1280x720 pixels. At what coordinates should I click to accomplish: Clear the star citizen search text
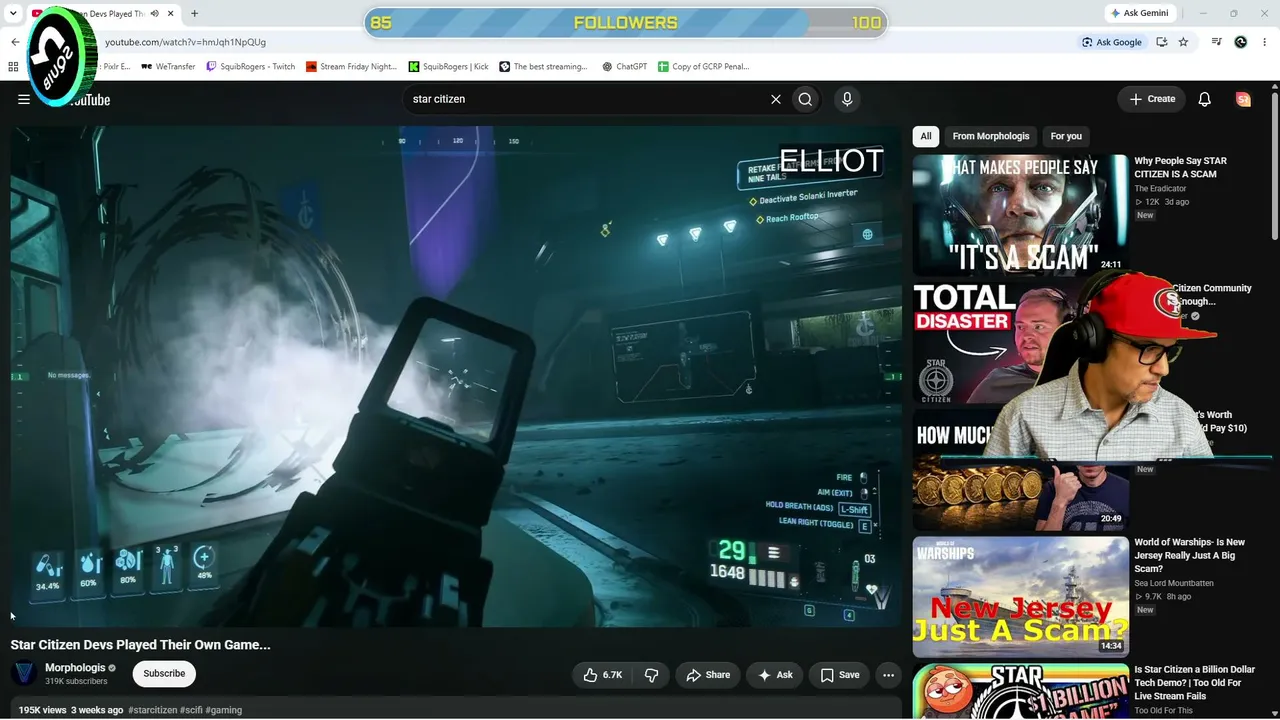pyautogui.click(x=775, y=99)
